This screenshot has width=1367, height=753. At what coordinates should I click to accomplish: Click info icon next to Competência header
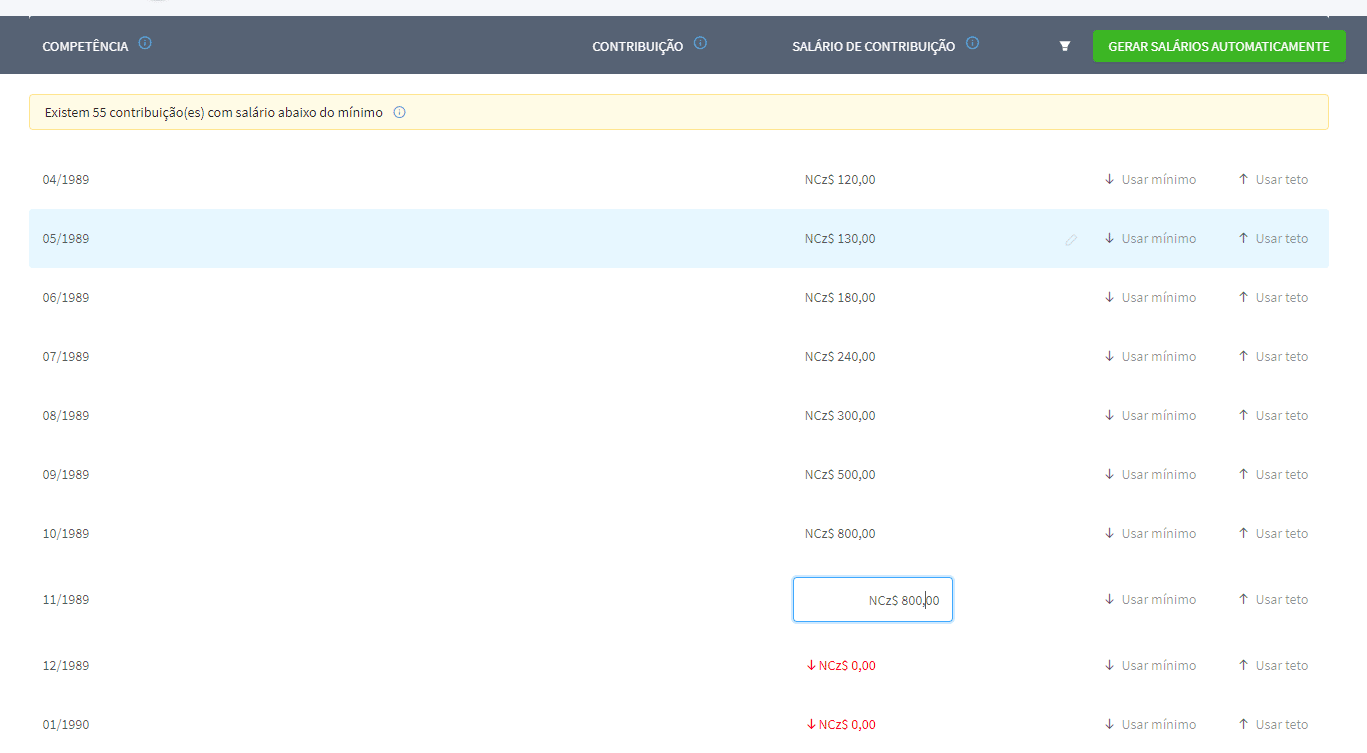click(145, 43)
